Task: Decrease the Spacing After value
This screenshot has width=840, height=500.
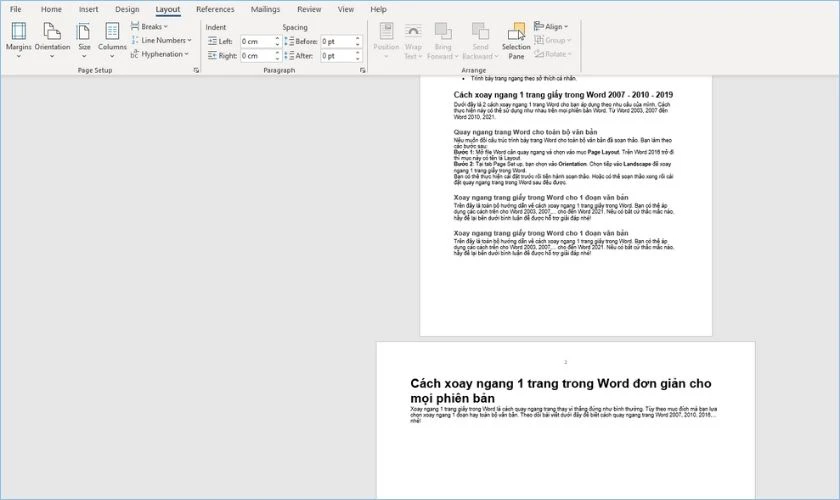Action: click(x=358, y=58)
